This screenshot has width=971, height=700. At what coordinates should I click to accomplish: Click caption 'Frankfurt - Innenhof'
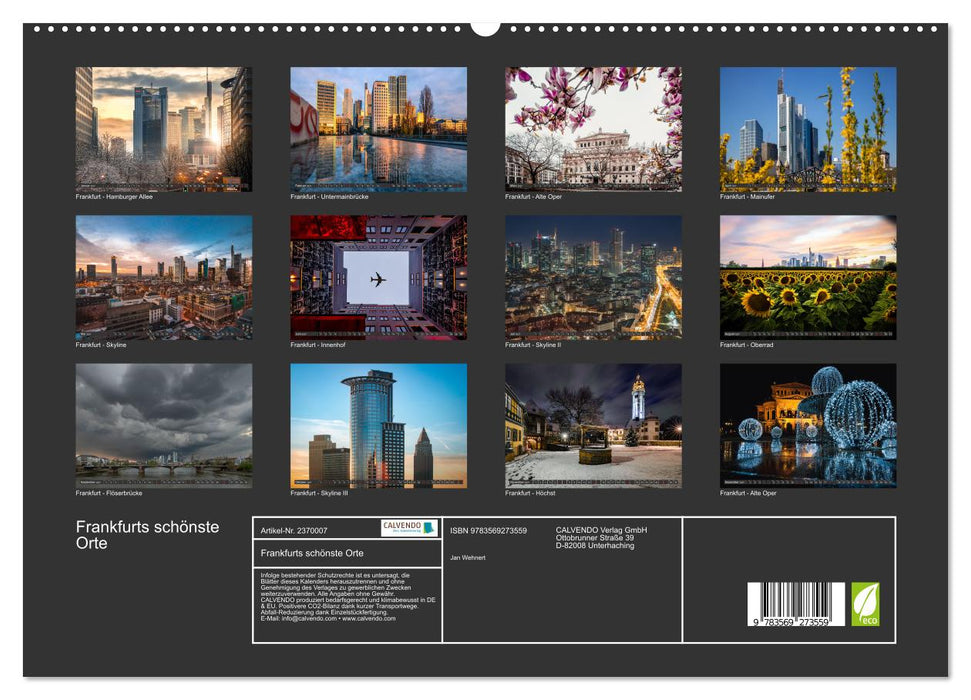[x=318, y=345]
